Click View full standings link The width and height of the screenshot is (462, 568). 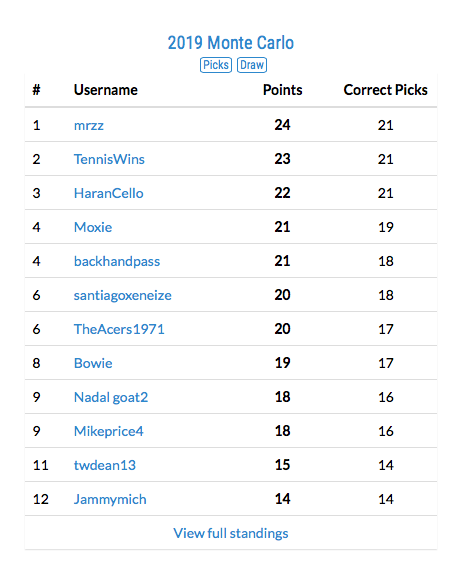click(x=231, y=533)
